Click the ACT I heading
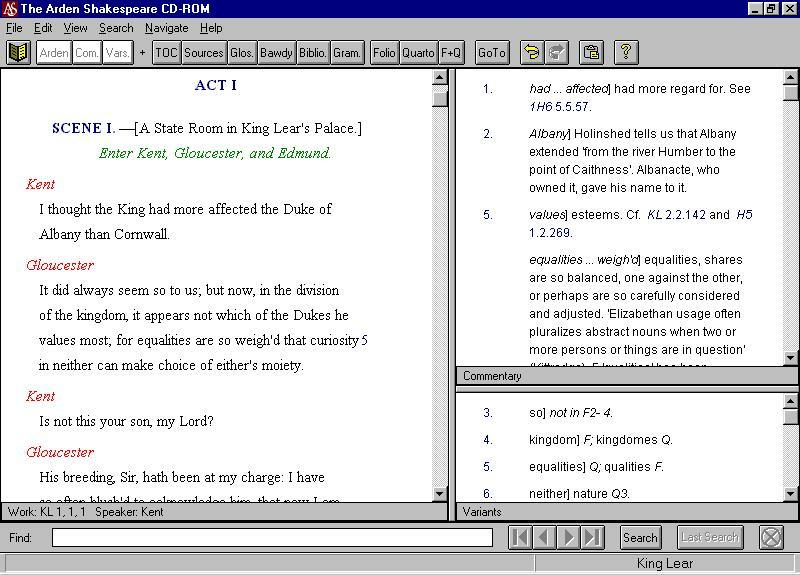Viewport: 800px width, 575px height. (x=216, y=85)
